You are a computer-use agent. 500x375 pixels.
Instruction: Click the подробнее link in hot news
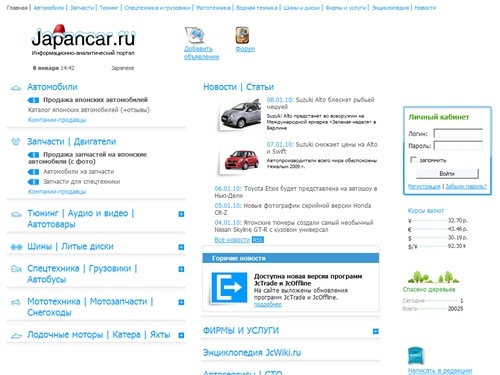click(268, 304)
